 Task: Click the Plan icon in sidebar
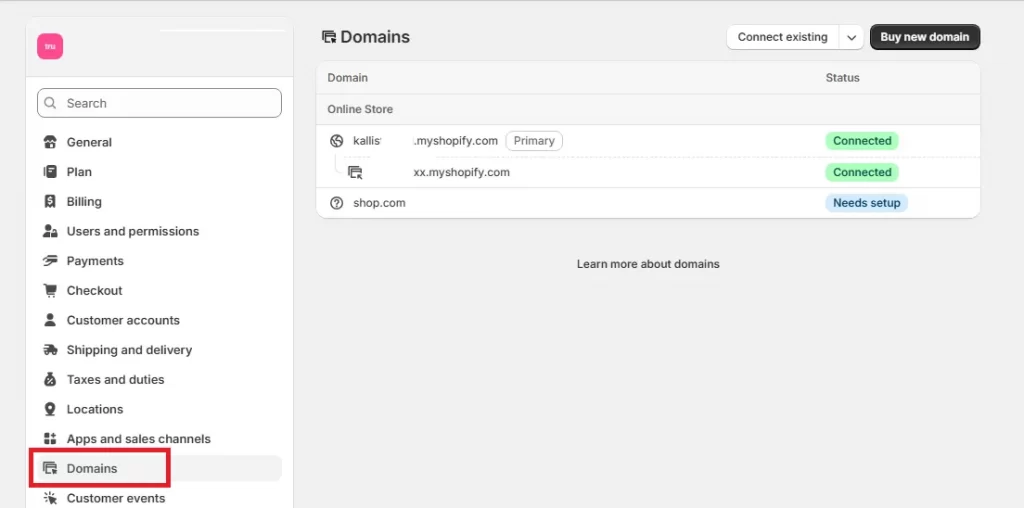(50, 172)
